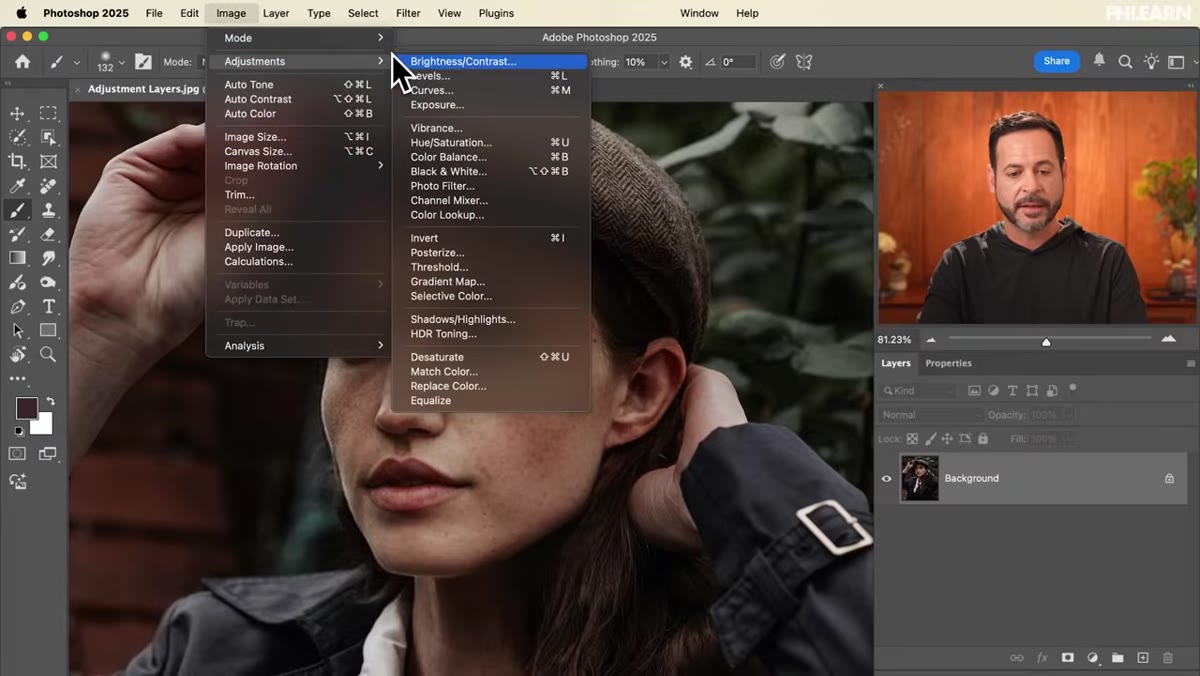
Task: Open the Layers panel flyout menu
Action: tap(1190, 364)
